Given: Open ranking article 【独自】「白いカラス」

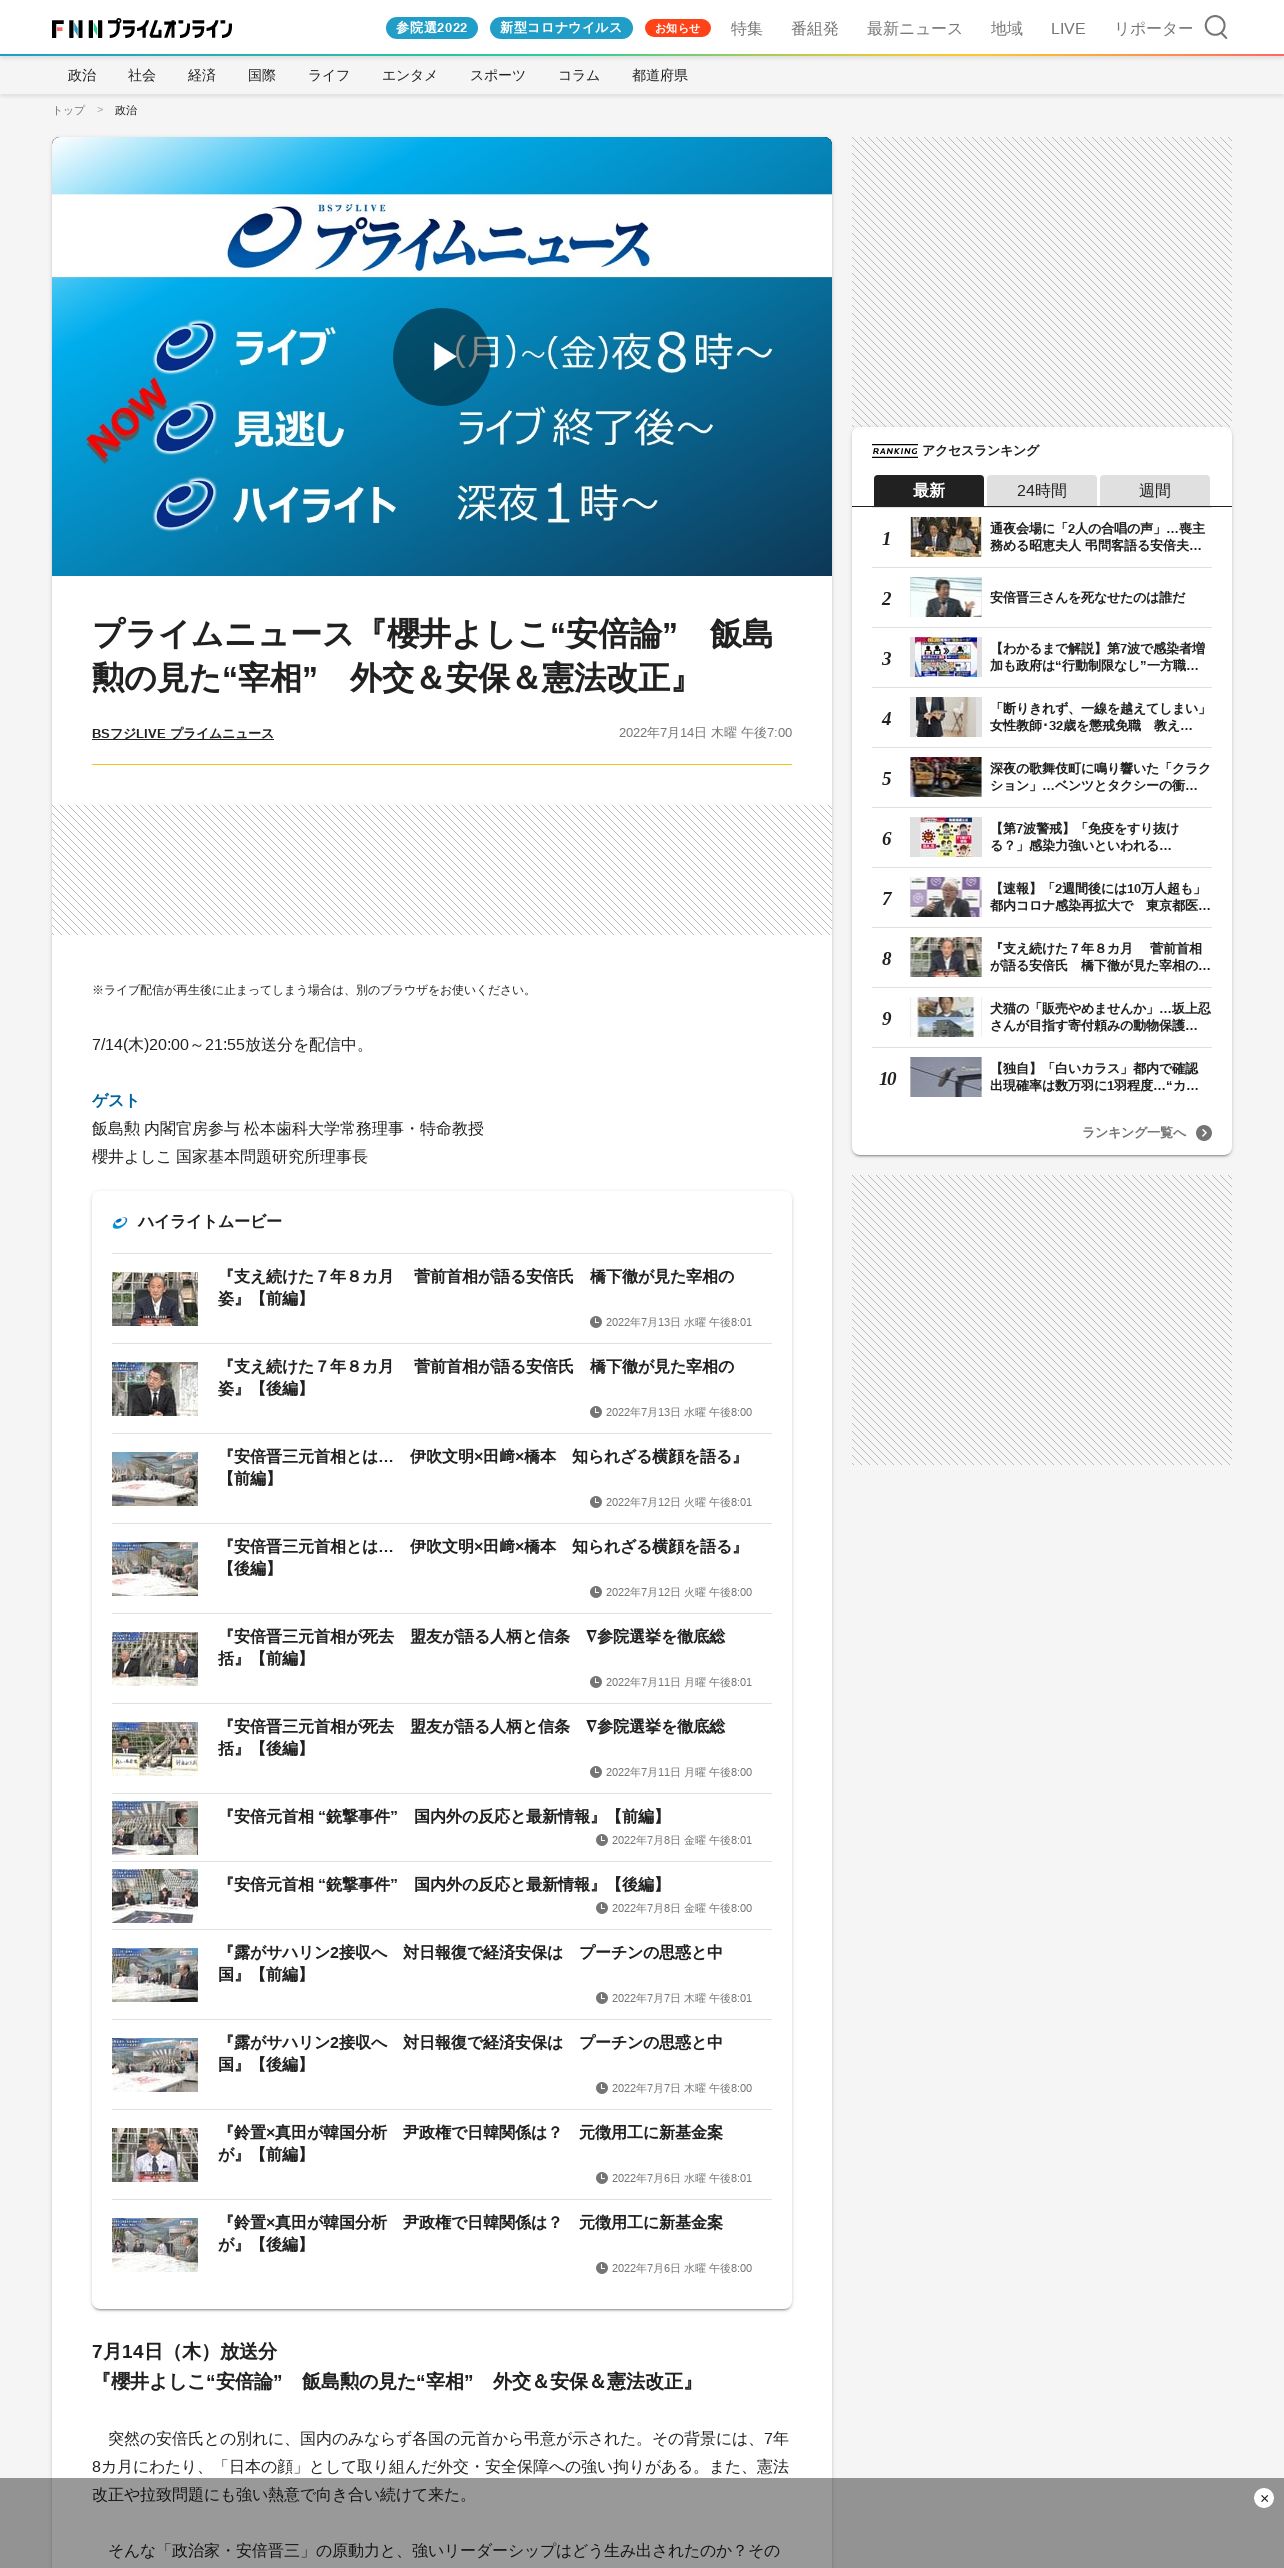Looking at the screenshot, I should (x=1095, y=1077).
